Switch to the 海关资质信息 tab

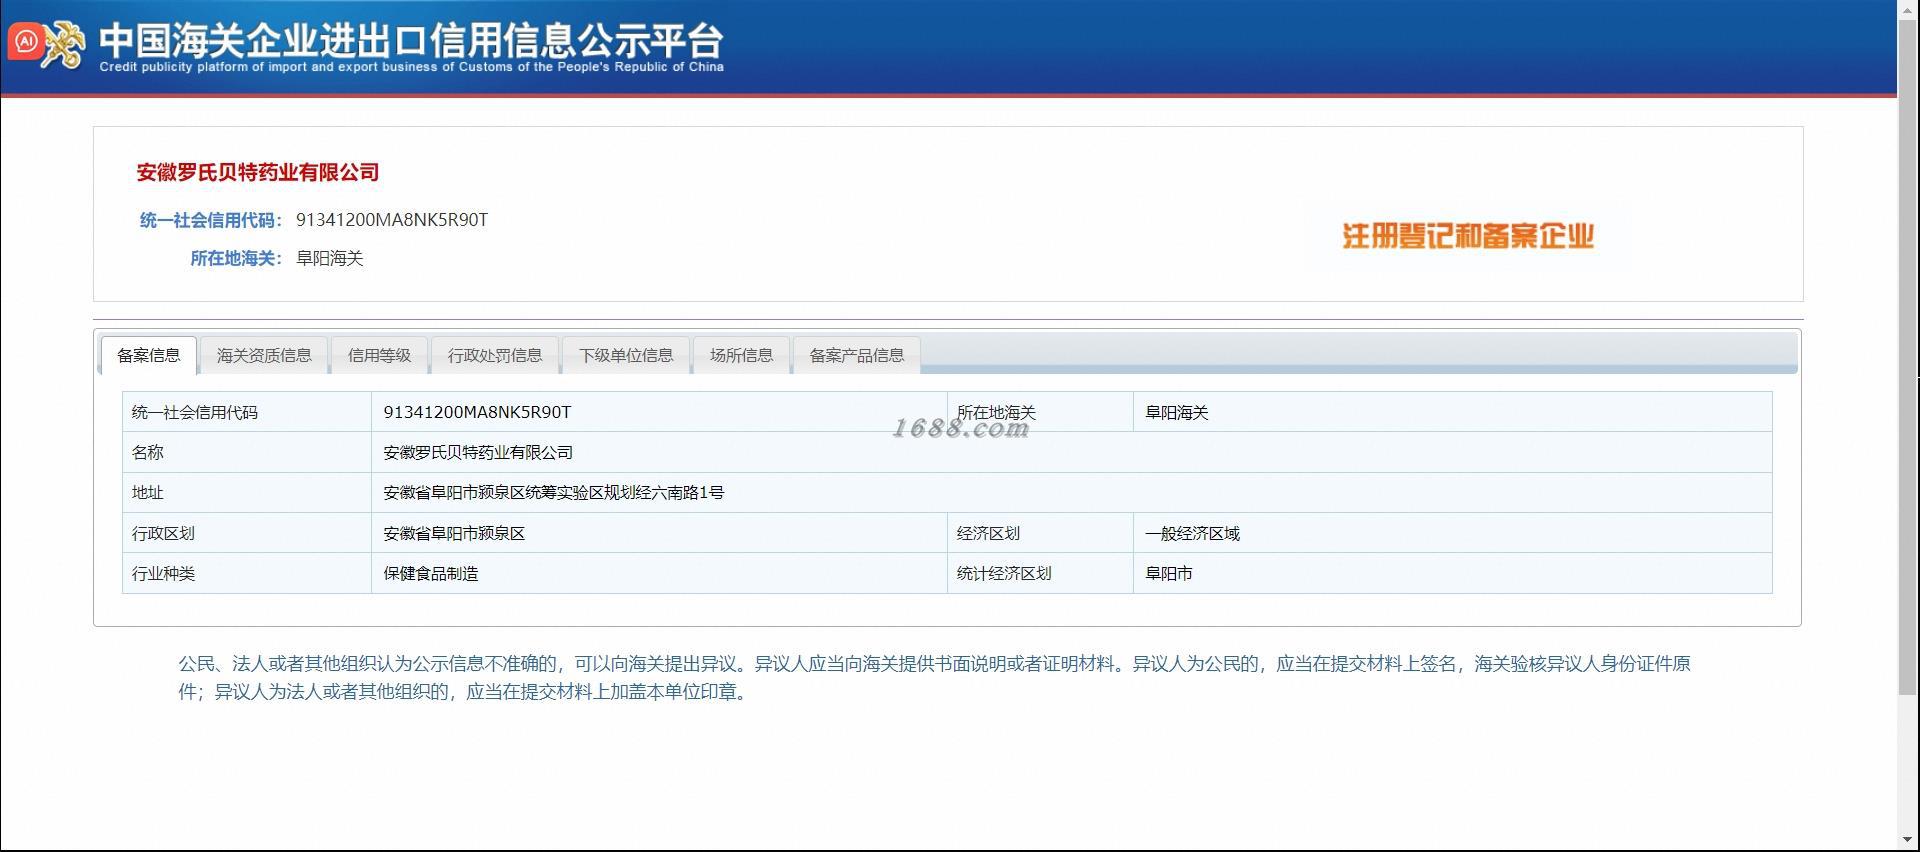point(264,355)
